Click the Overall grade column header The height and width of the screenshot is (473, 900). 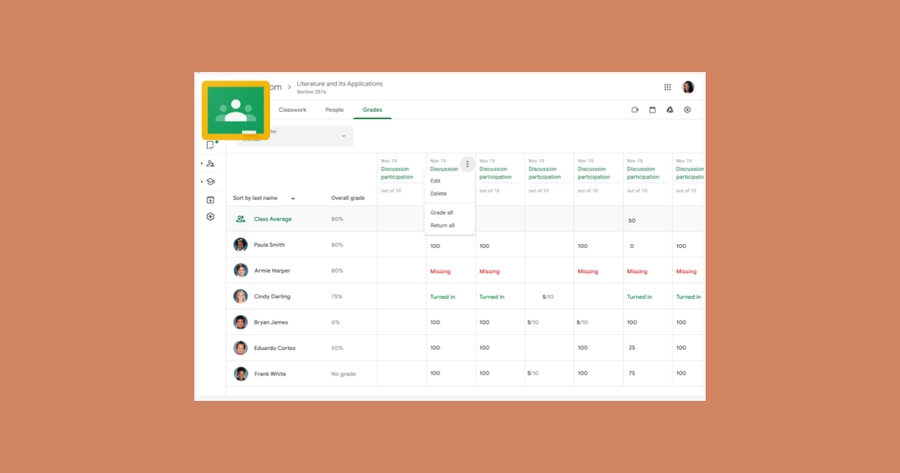tap(348, 198)
